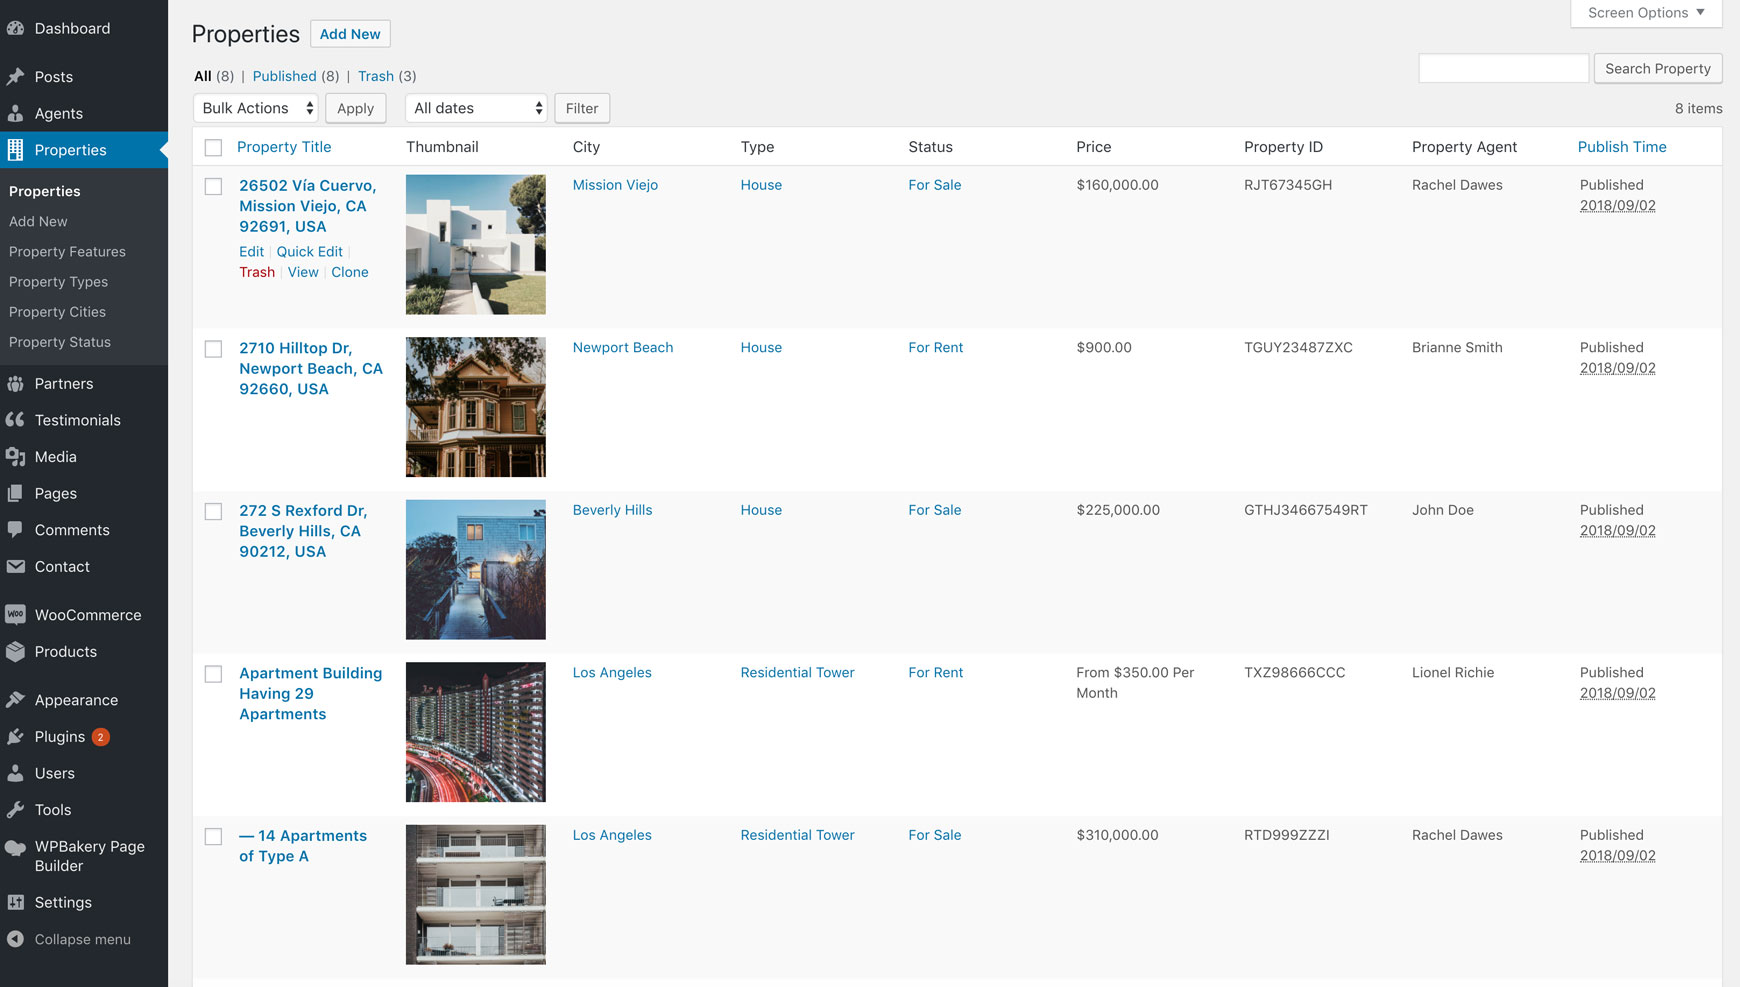Toggle the select-all checkbox in table header
The image size is (1740, 987).
[x=213, y=148]
